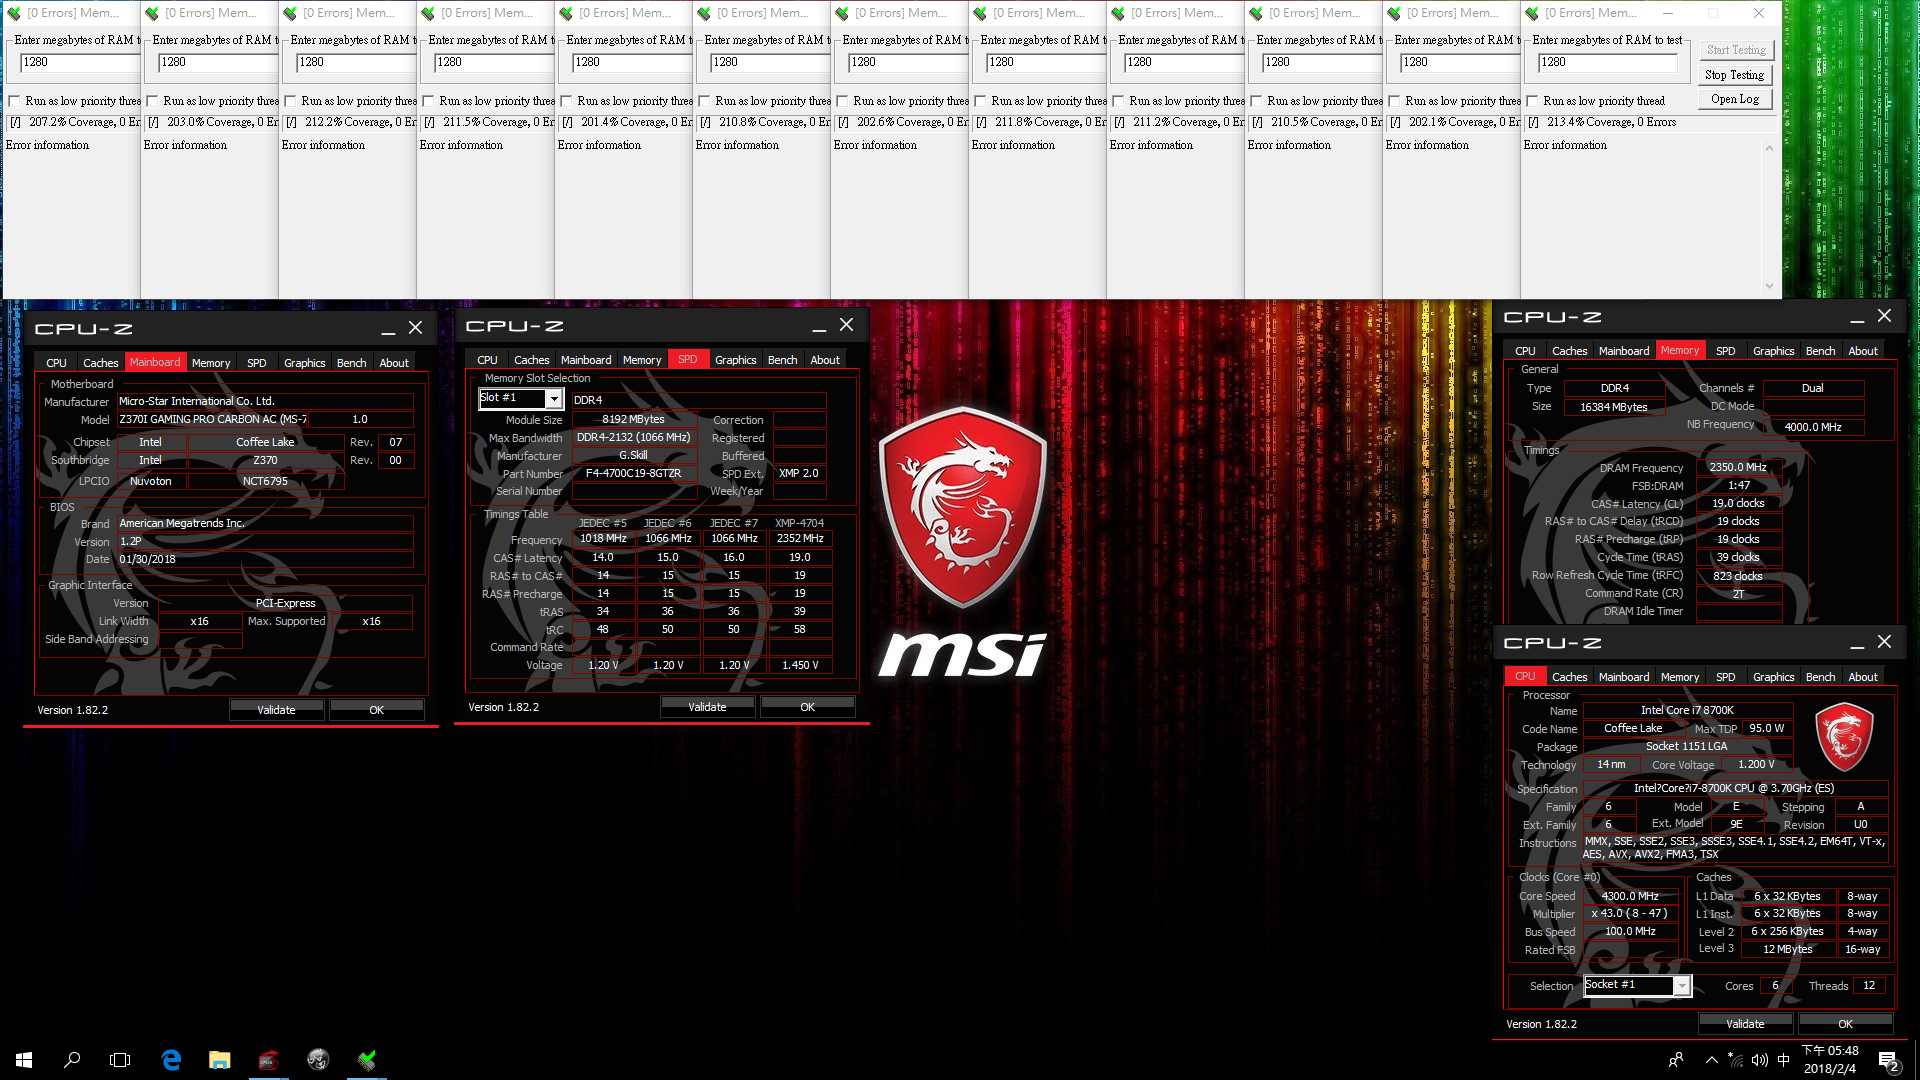The width and height of the screenshot is (1920, 1080).
Task: Click the Validate button in CPU-Z mainboard window
Action: pyautogui.click(x=276, y=709)
